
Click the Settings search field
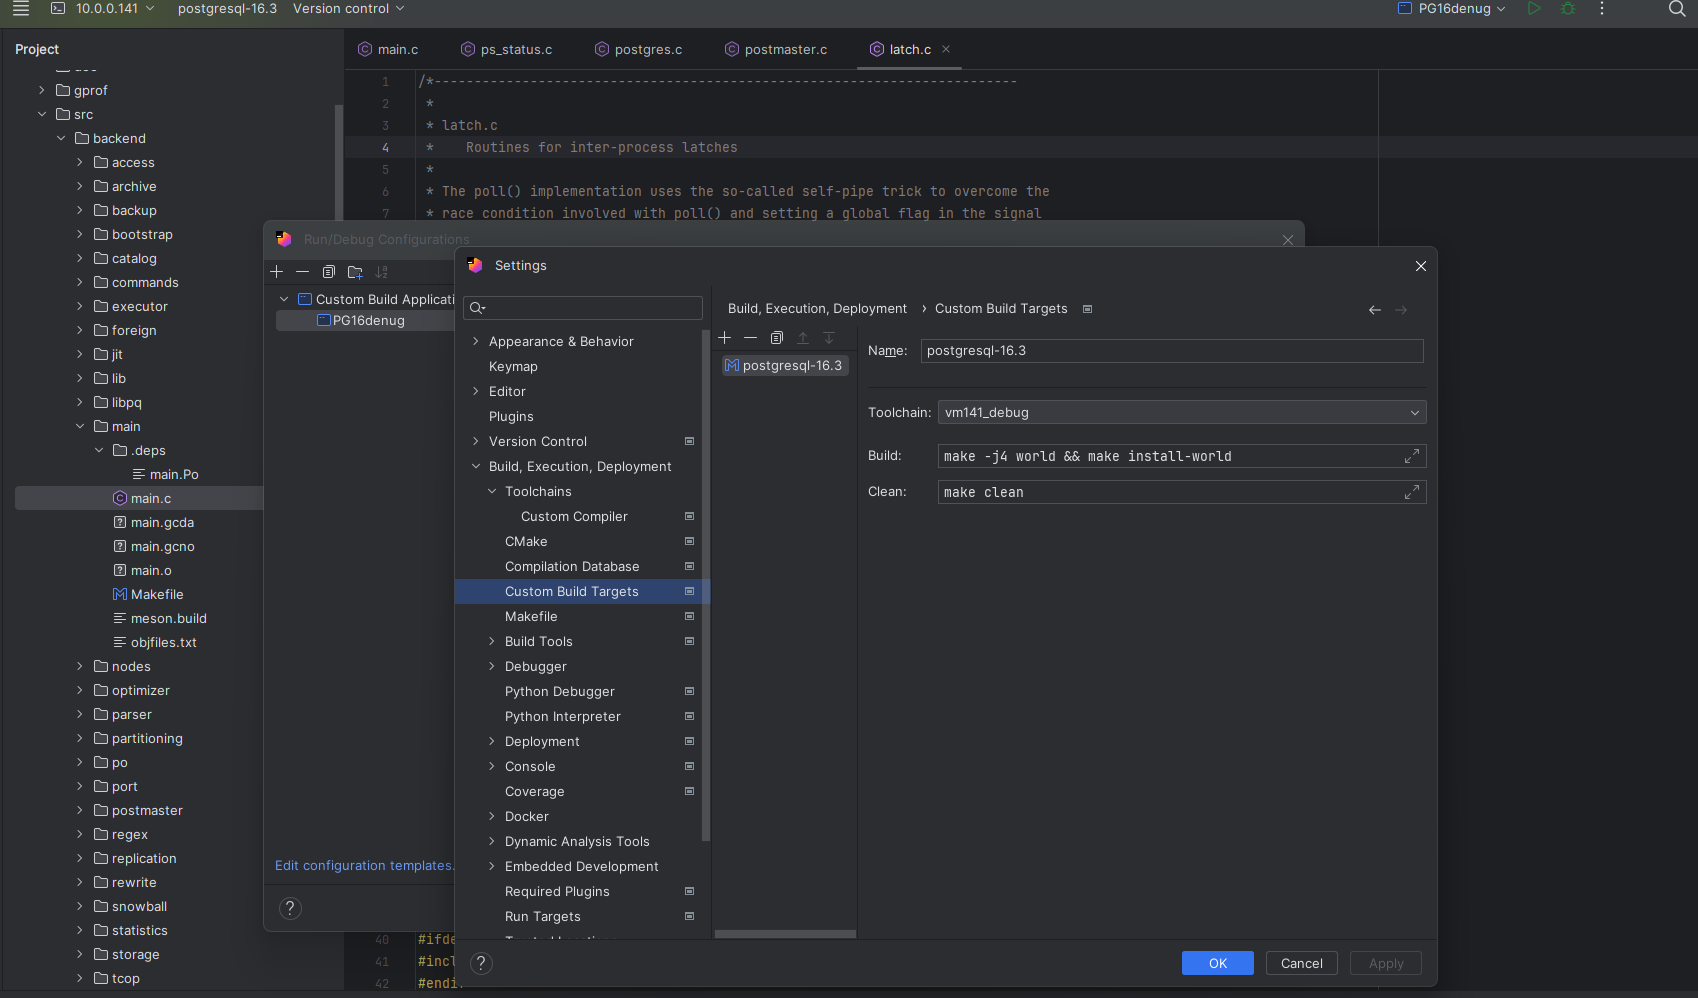click(x=583, y=308)
